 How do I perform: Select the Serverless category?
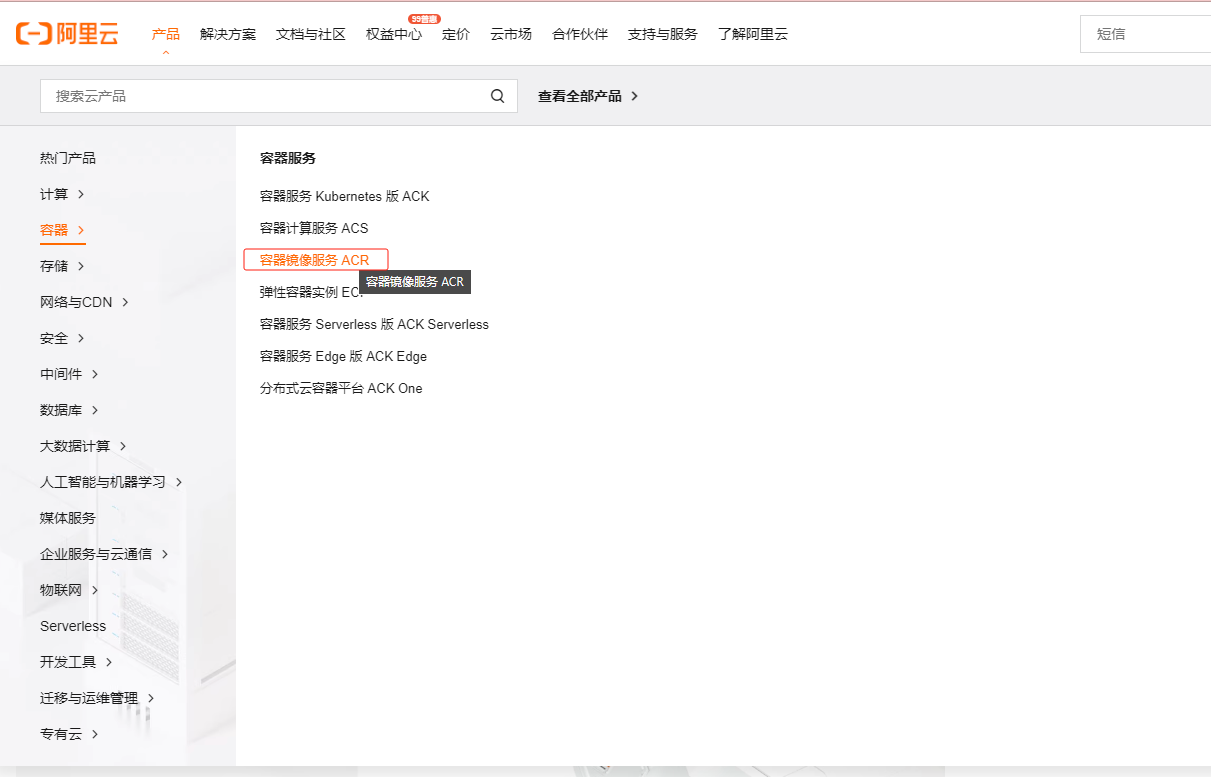[73, 626]
